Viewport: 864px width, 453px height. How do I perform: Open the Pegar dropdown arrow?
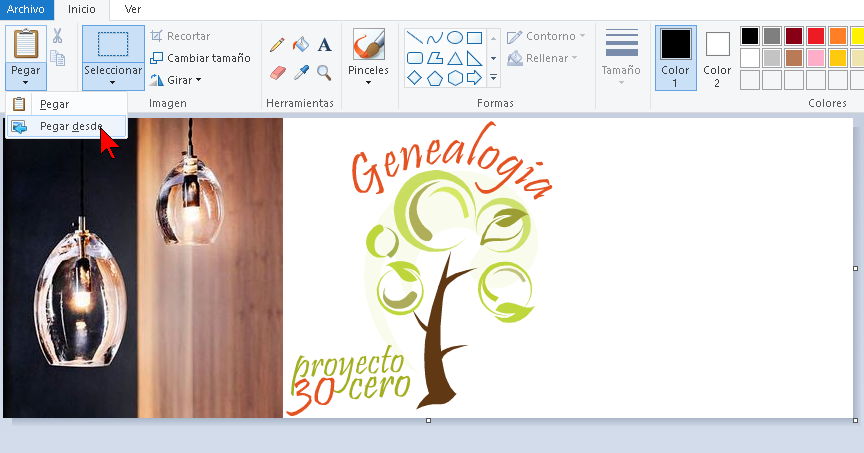click(25, 83)
